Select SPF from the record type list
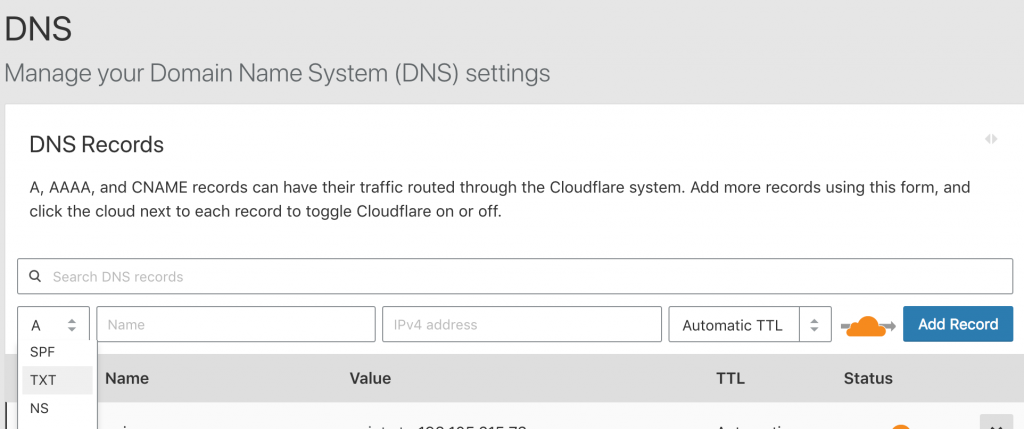Image resolution: width=1024 pixels, height=429 pixels. (x=57, y=352)
